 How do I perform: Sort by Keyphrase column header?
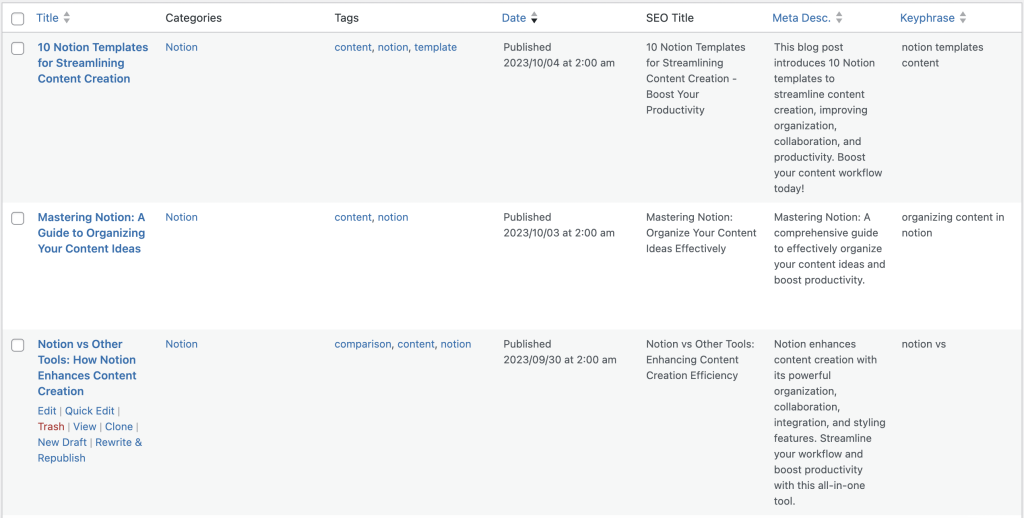click(x=927, y=18)
